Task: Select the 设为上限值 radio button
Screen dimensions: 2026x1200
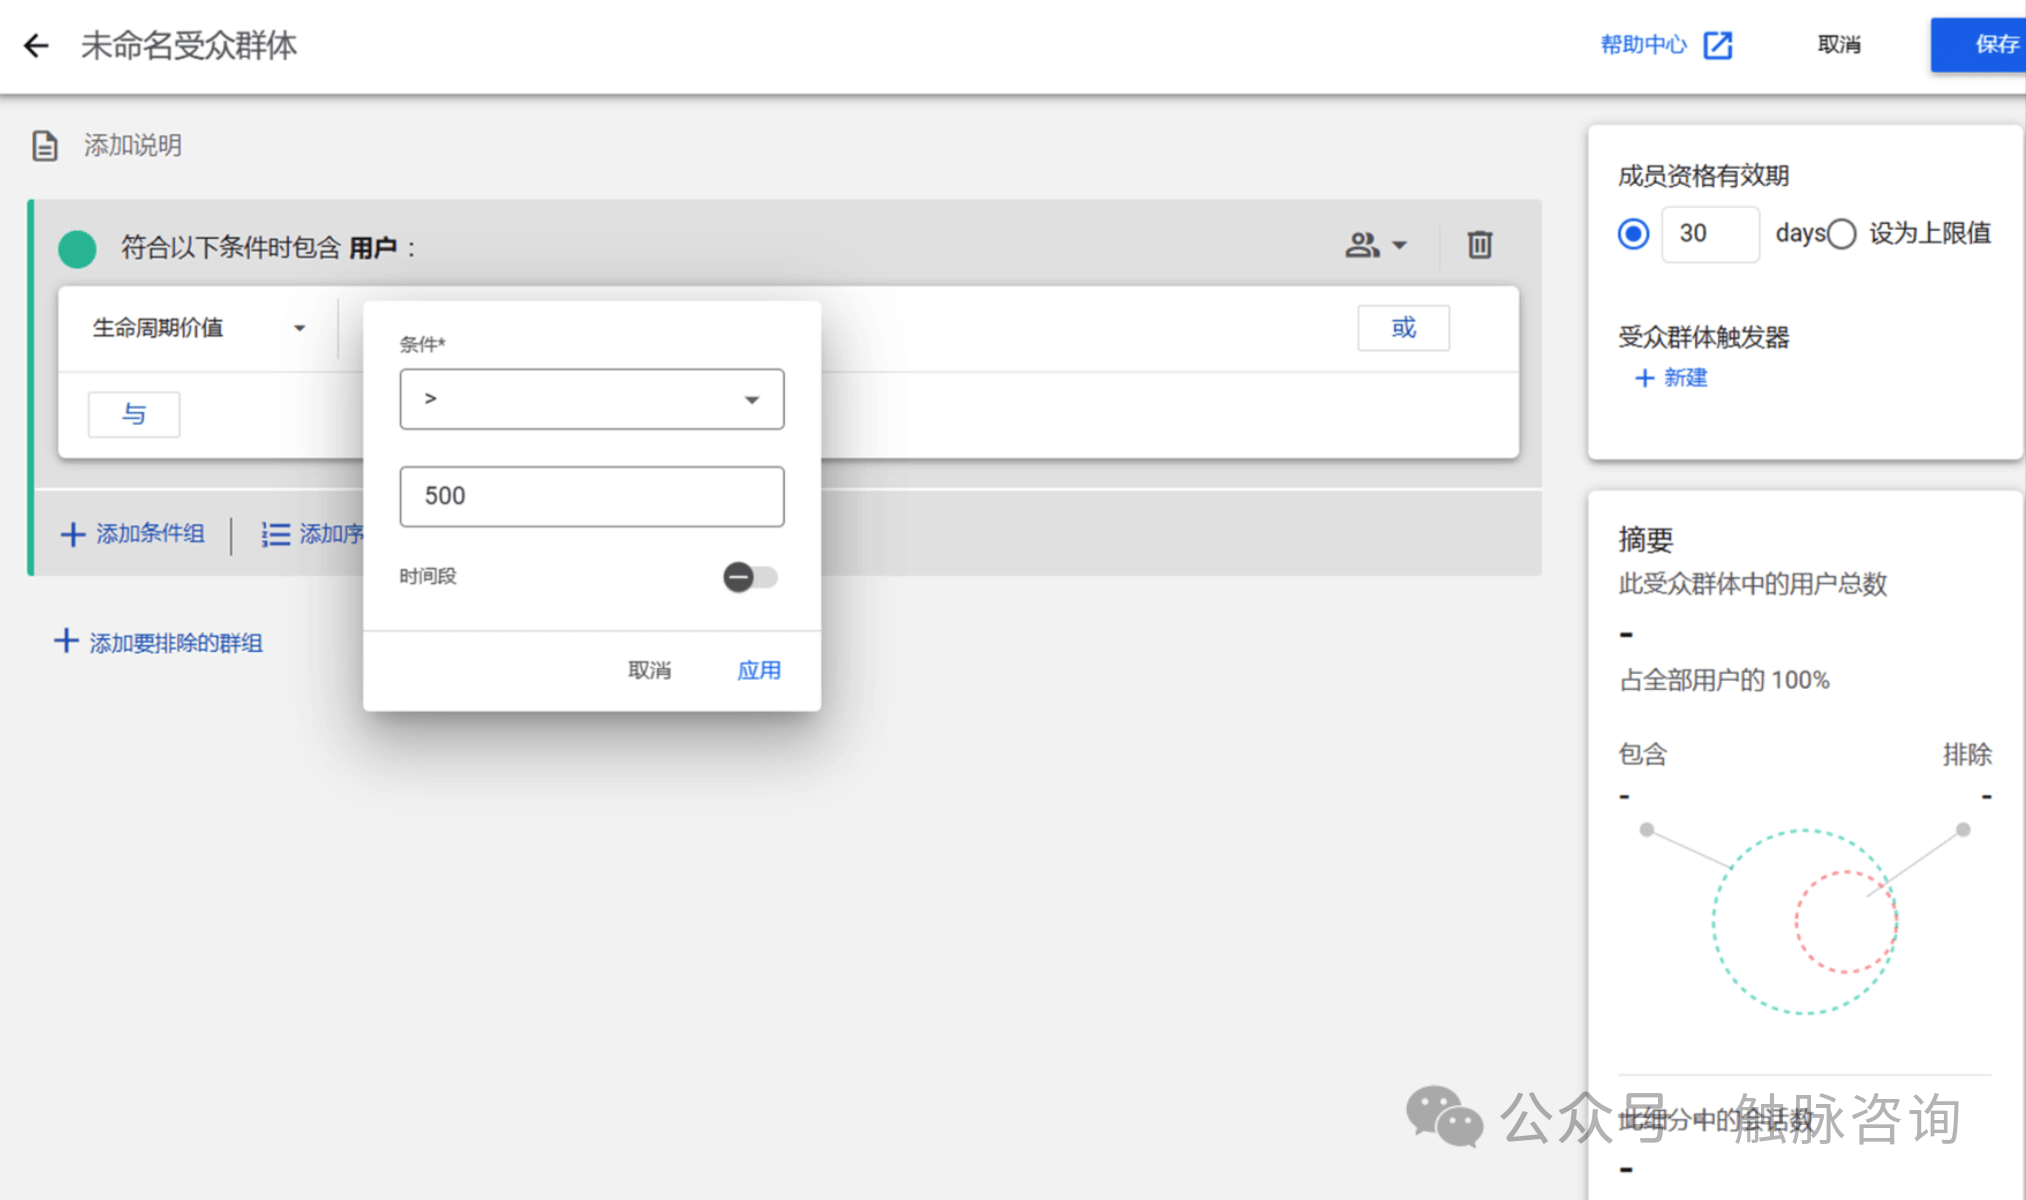Action: 1841,234
